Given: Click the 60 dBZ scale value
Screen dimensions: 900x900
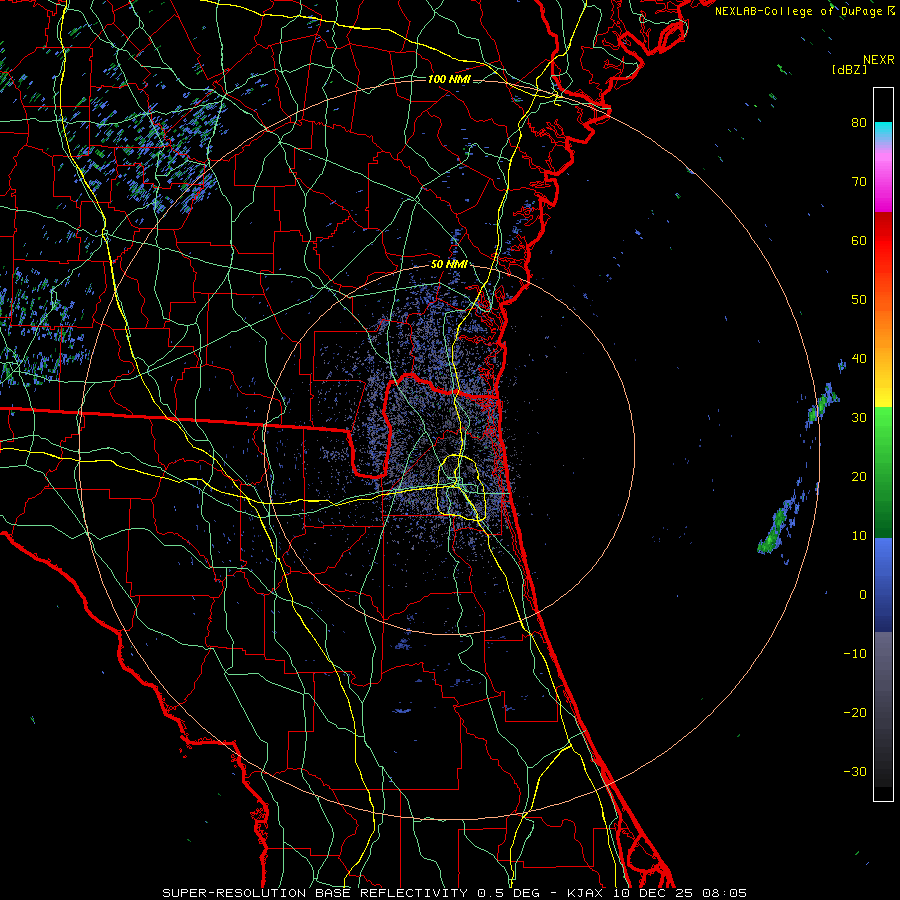Looking at the screenshot, I should [x=859, y=240].
